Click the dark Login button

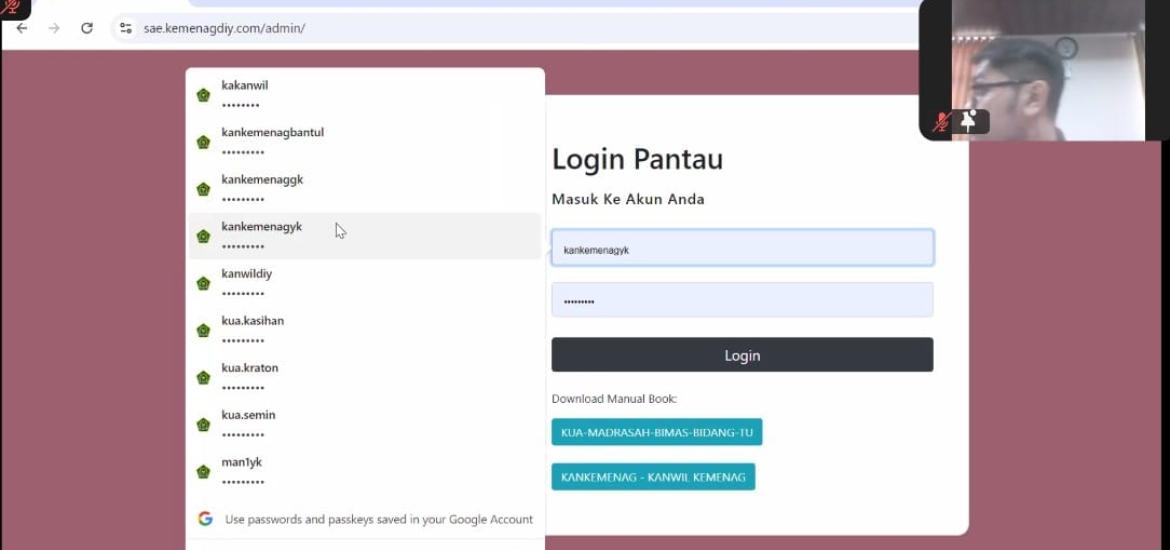point(742,354)
